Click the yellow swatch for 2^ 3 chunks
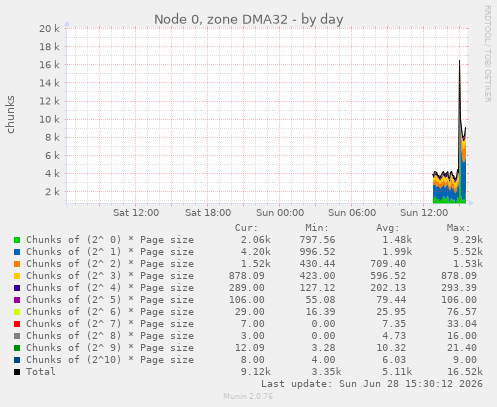This screenshot has width=497, height=407. [17, 276]
